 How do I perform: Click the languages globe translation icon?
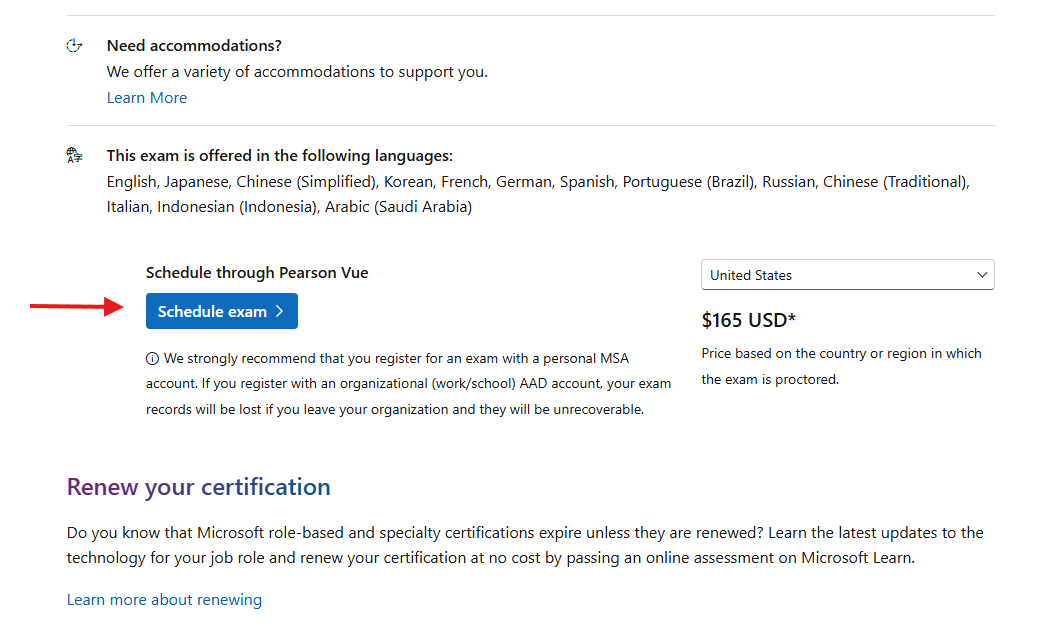pos(74,156)
